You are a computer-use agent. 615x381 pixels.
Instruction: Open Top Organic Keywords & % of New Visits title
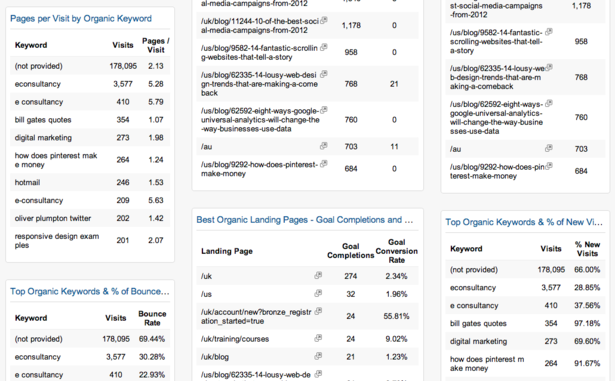[524, 222]
